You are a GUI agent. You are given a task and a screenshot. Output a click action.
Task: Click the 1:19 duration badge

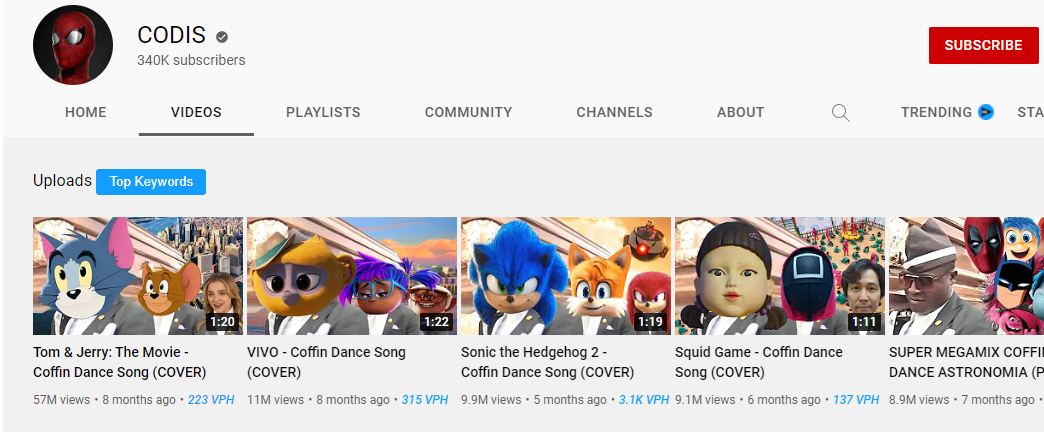pyautogui.click(x=651, y=323)
